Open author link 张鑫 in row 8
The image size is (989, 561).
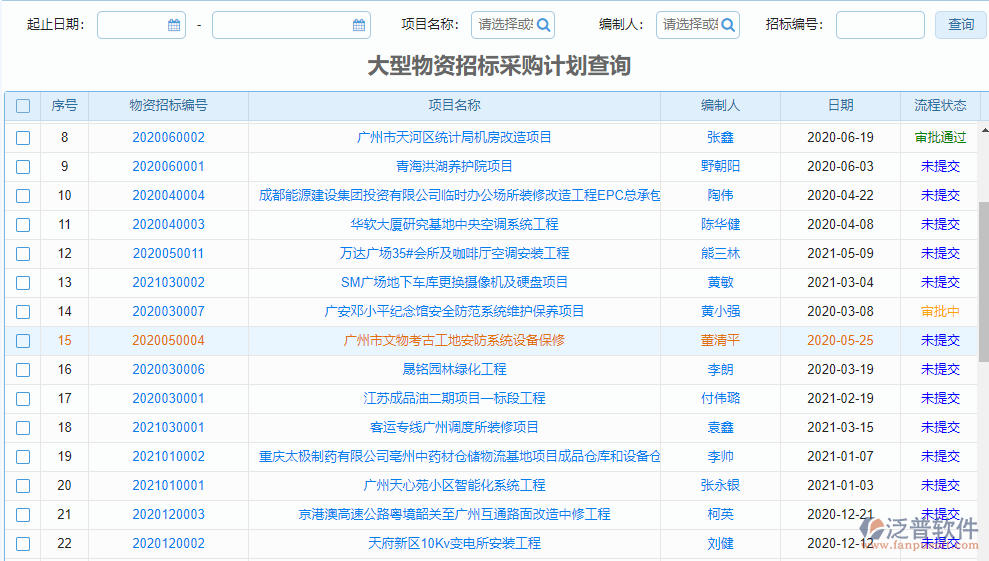pyautogui.click(x=720, y=138)
